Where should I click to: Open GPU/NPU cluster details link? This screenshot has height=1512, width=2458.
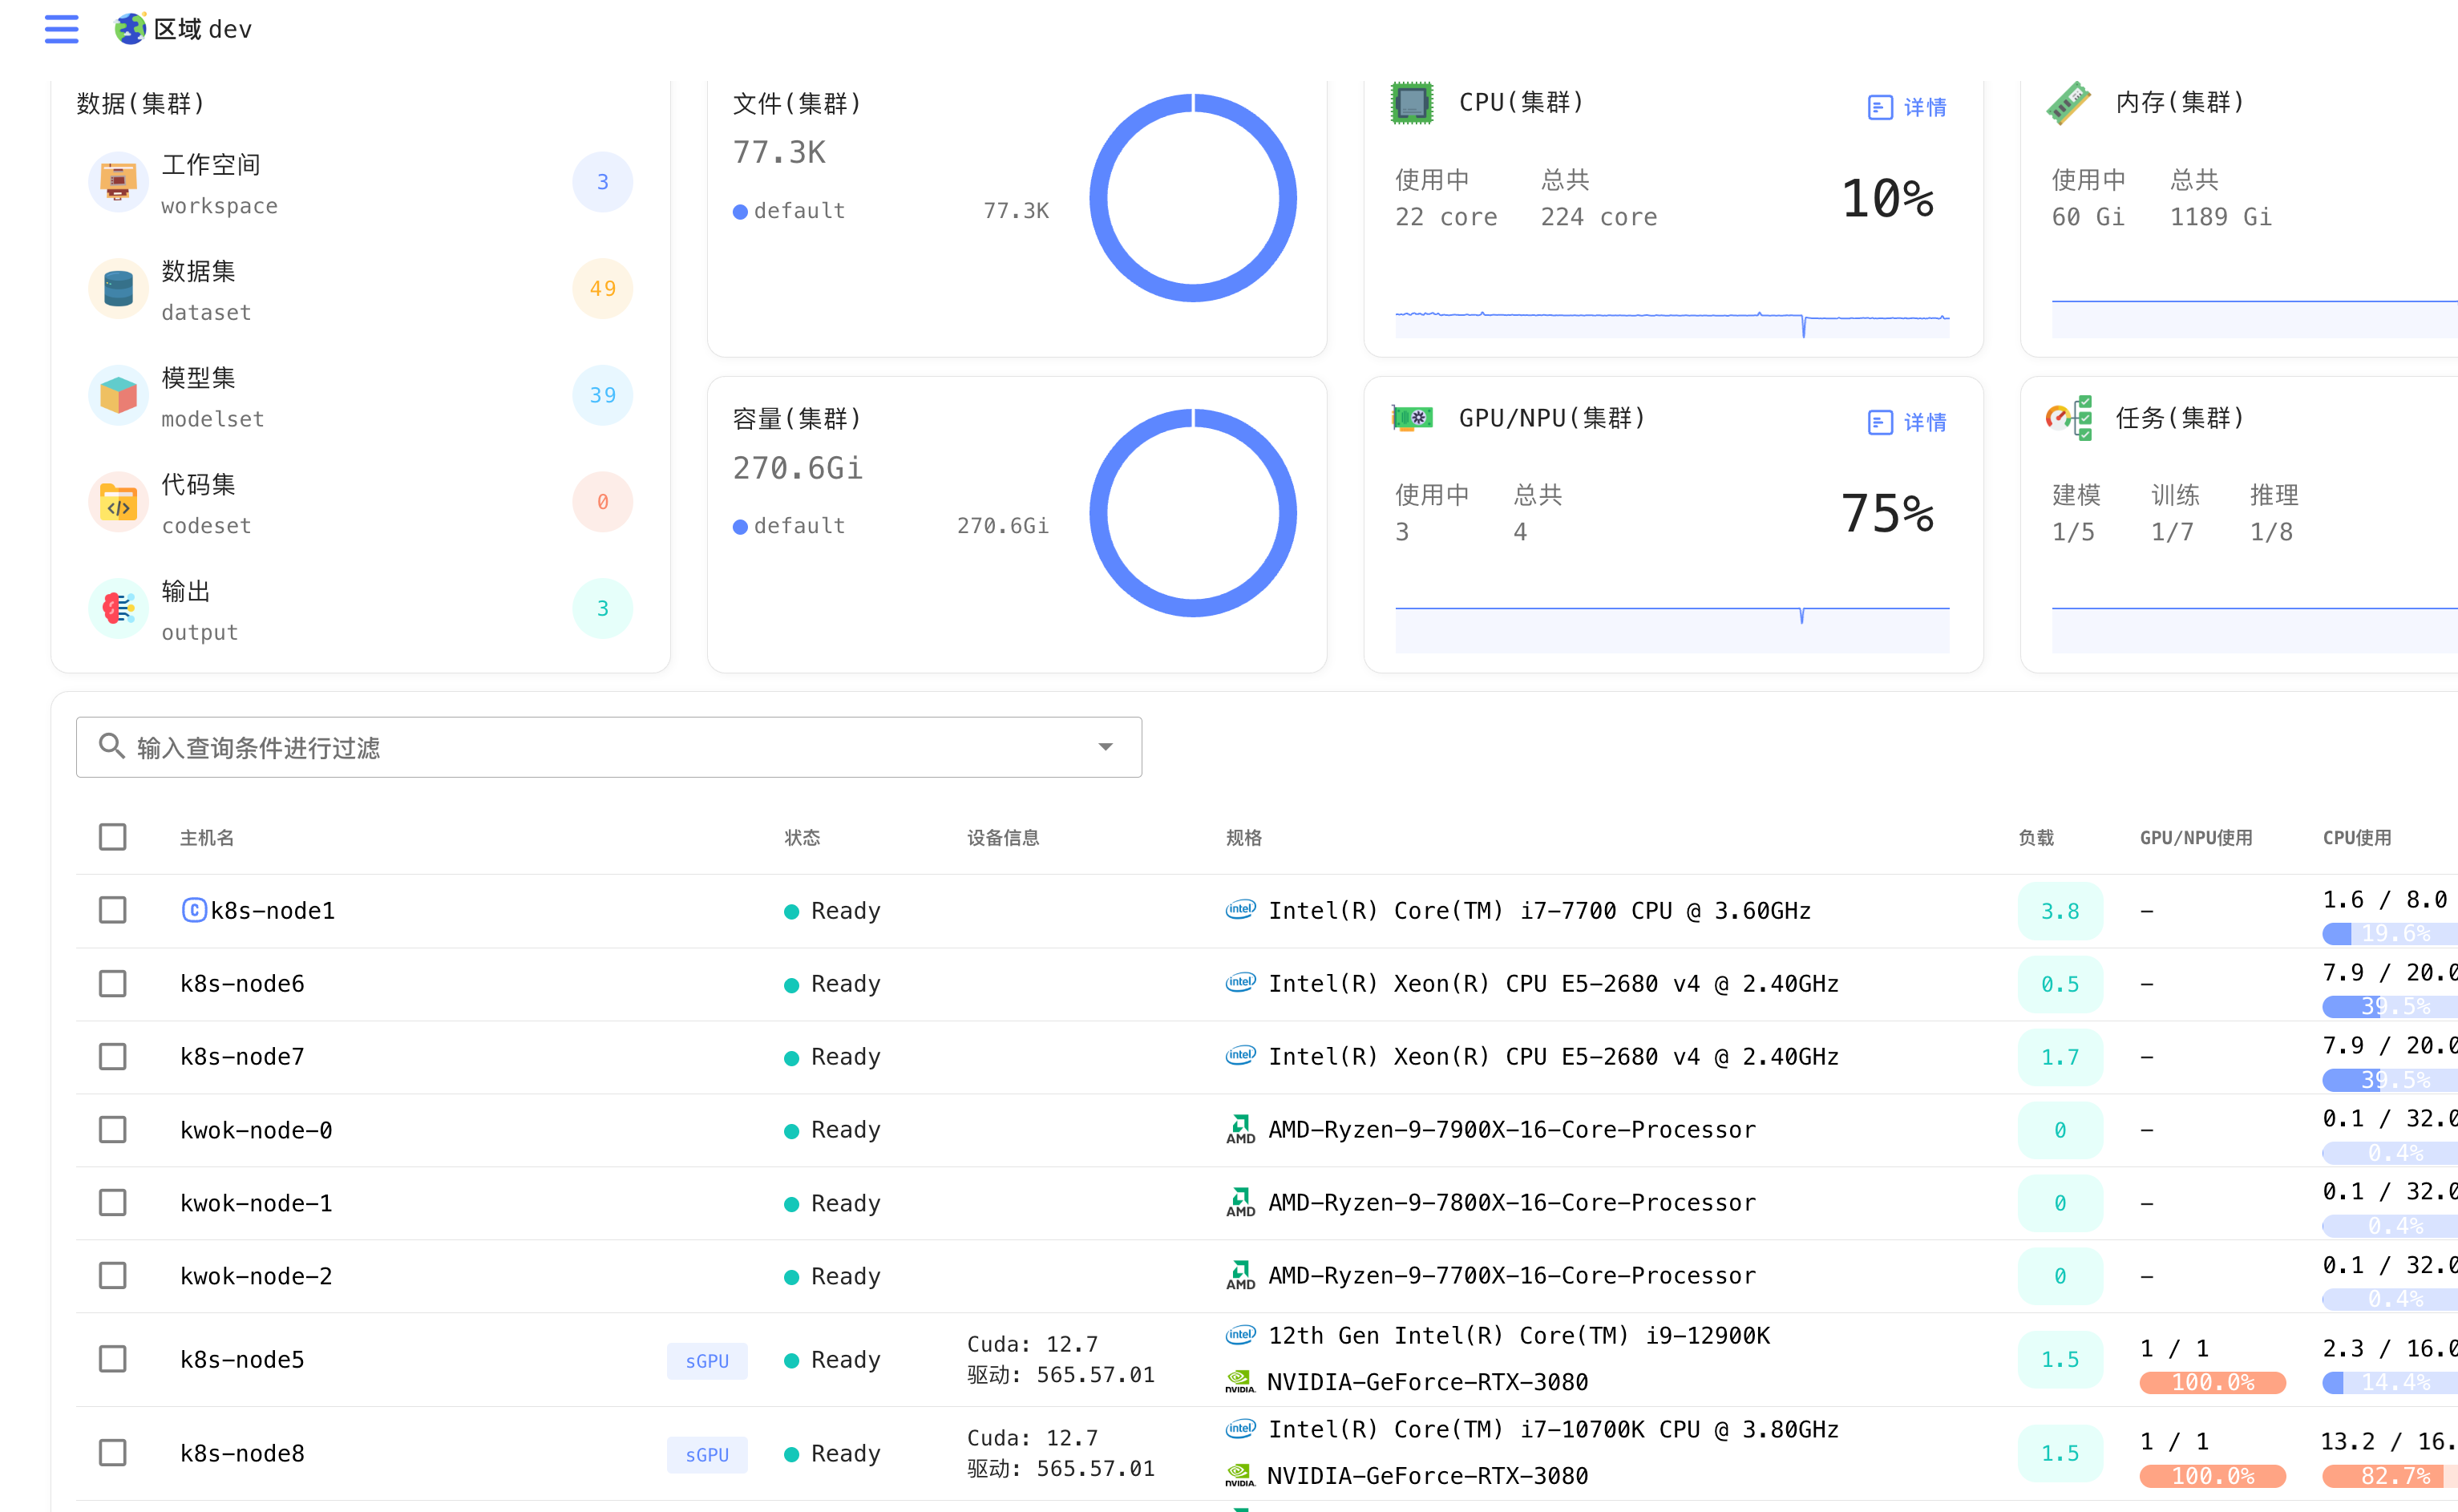(x=1908, y=422)
